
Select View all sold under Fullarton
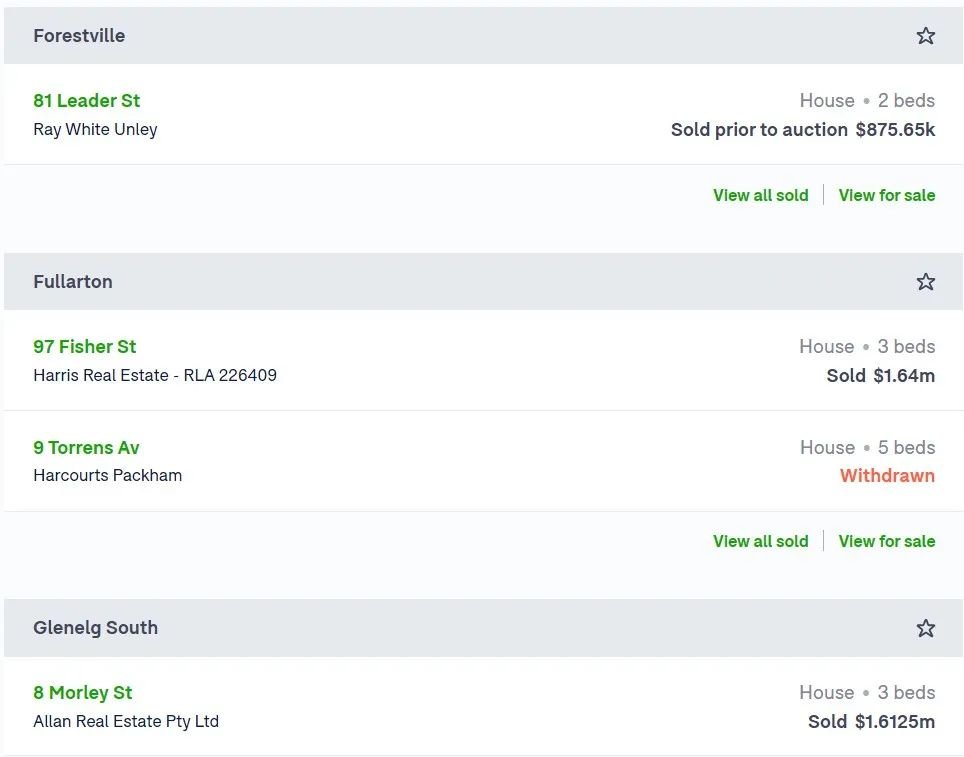tap(761, 541)
